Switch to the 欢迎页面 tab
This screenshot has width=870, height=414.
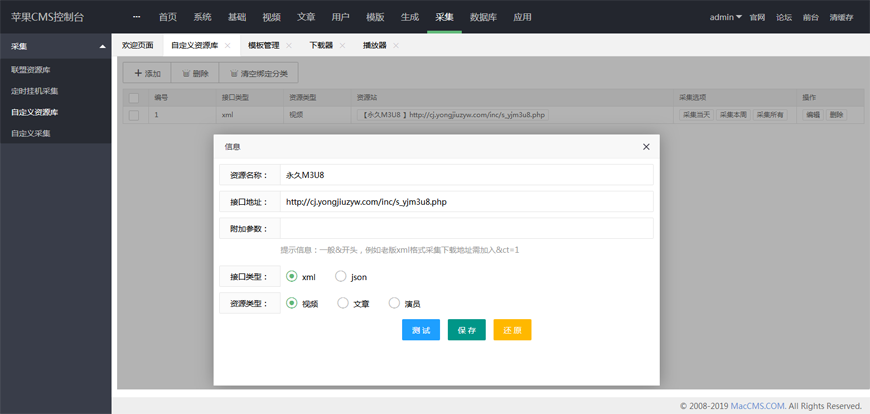click(x=138, y=46)
